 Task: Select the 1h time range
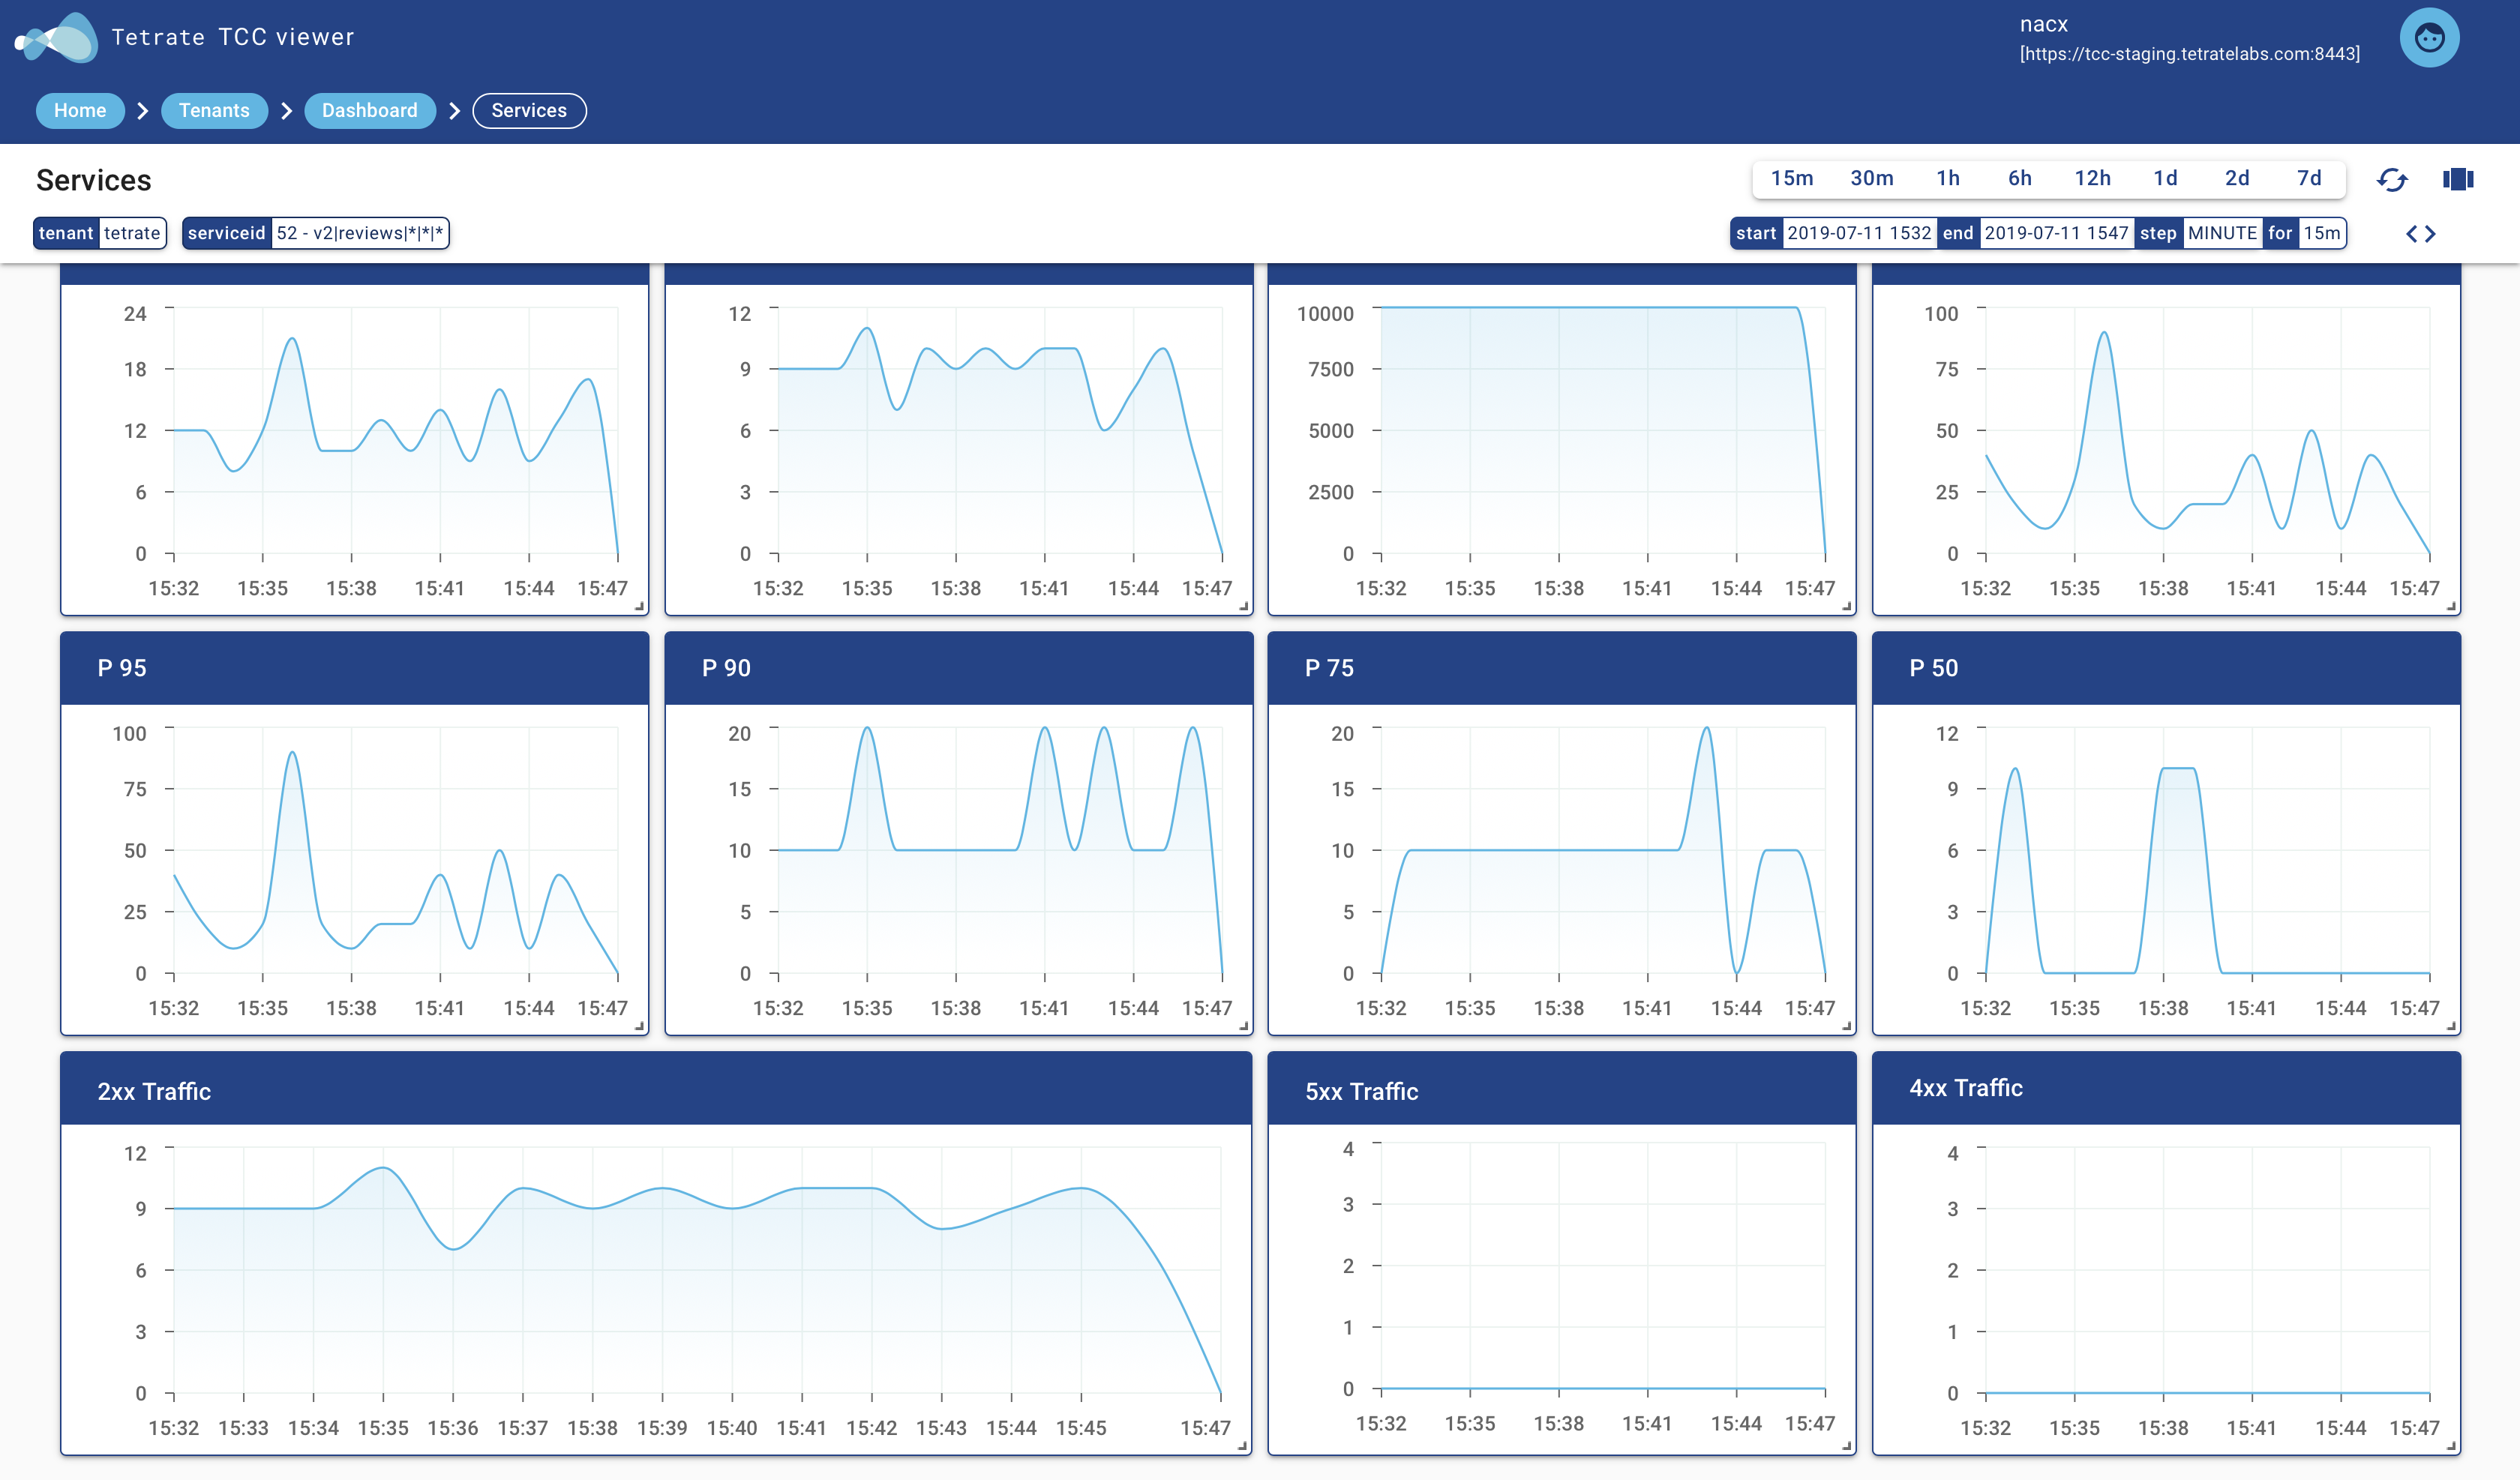point(1947,178)
